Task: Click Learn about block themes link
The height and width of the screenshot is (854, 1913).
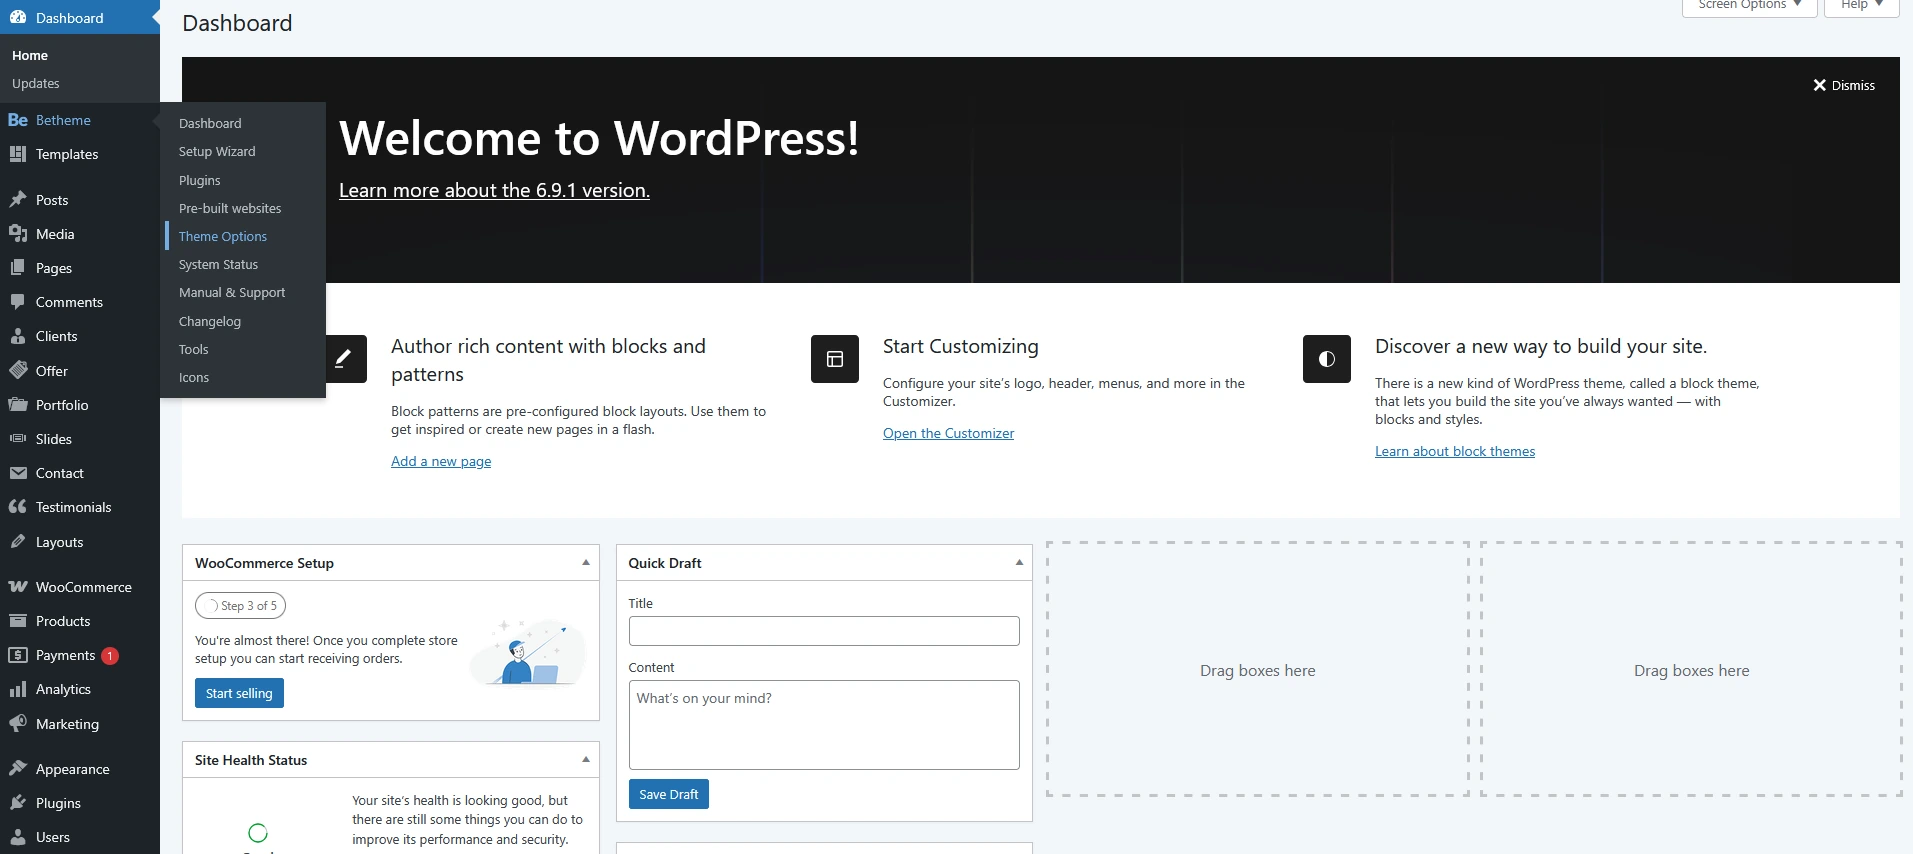Action: 1455,451
